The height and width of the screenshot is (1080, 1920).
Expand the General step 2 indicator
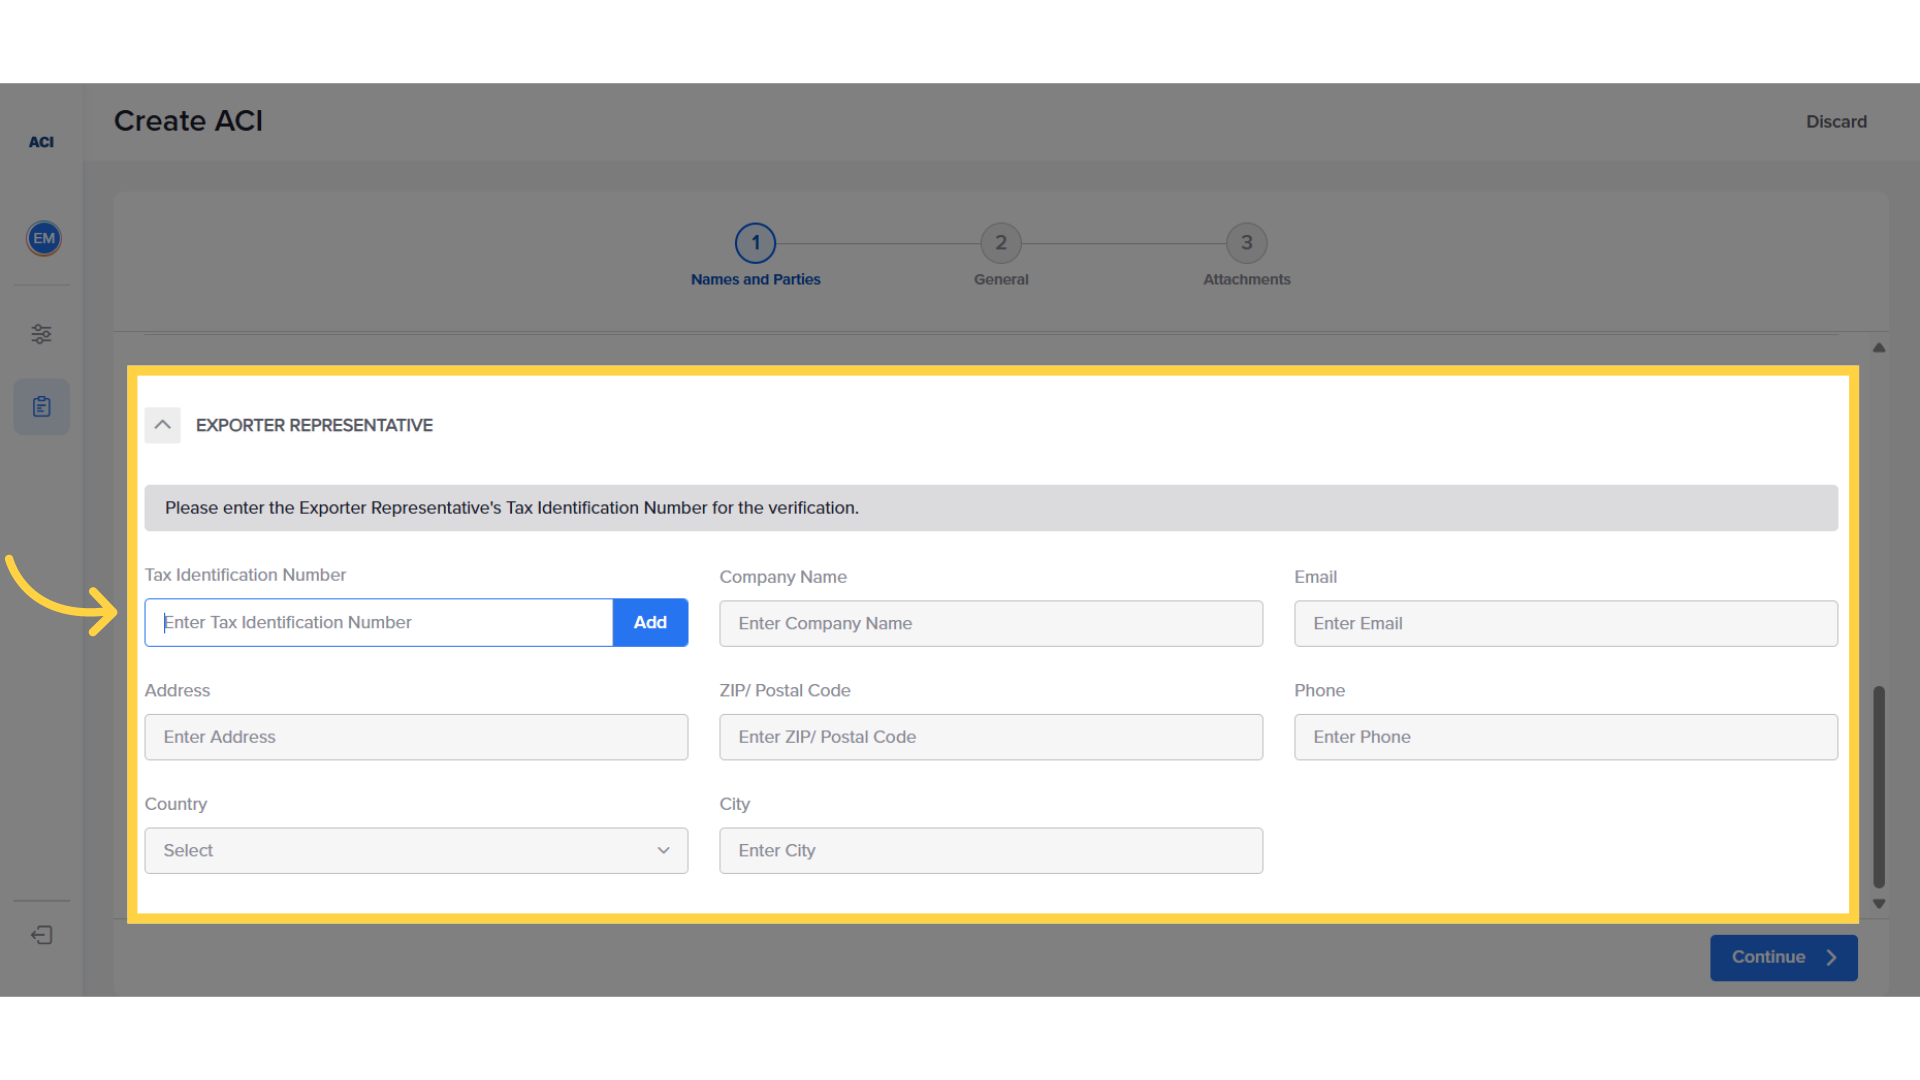(x=1001, y=243)
